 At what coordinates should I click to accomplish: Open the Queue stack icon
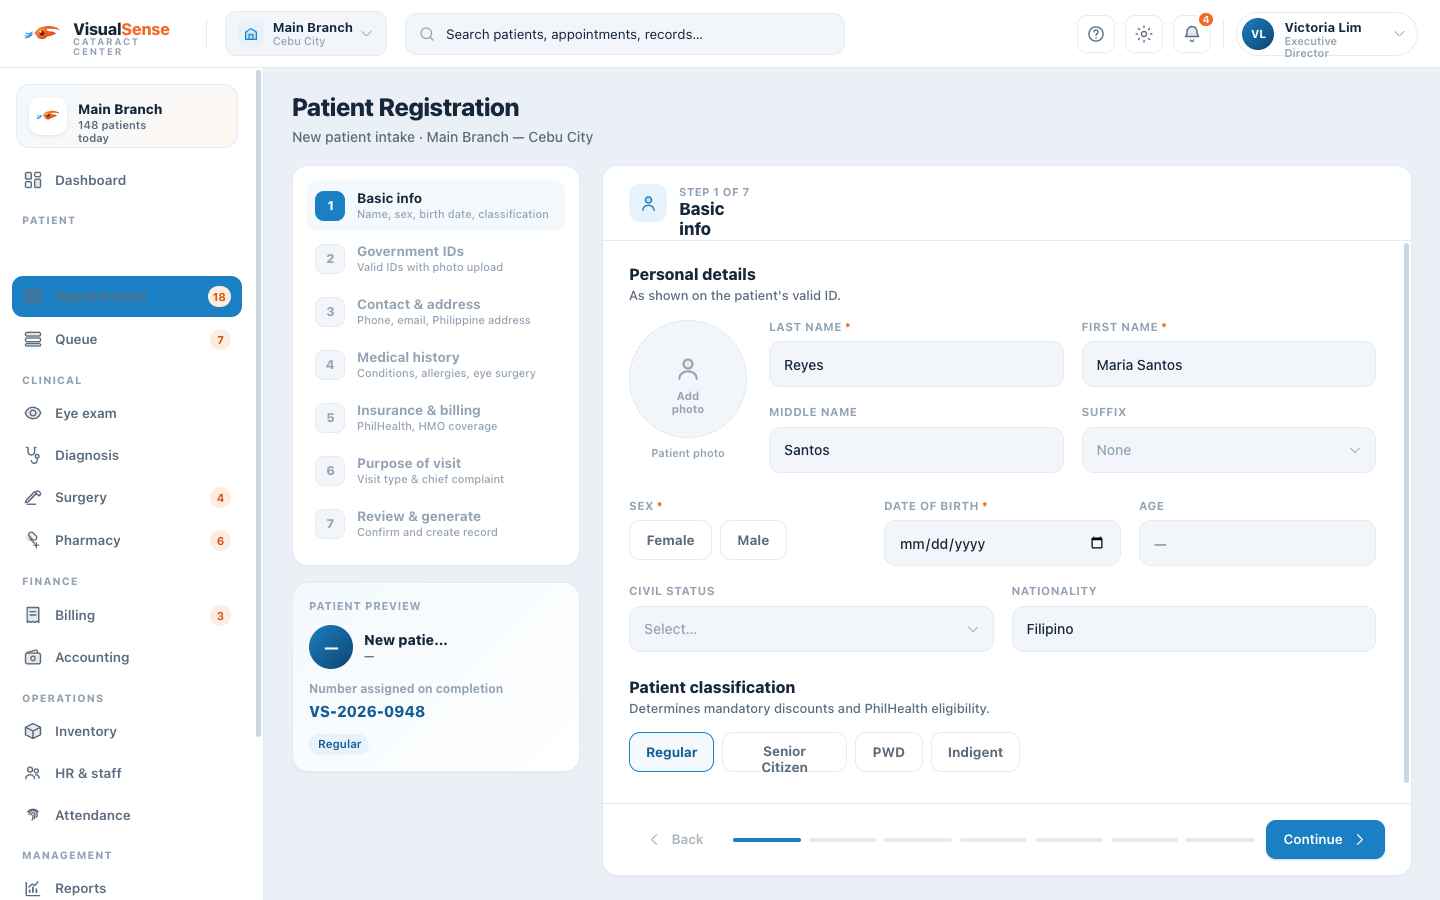tap(33, 339)
